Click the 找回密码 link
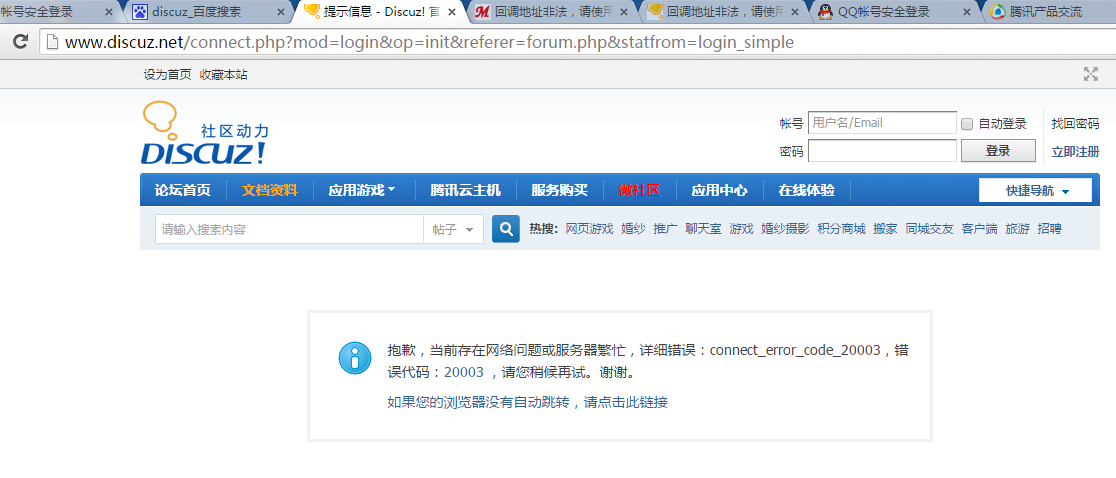This screenshot has width=1116, height=478. [x=1075, y=124]
